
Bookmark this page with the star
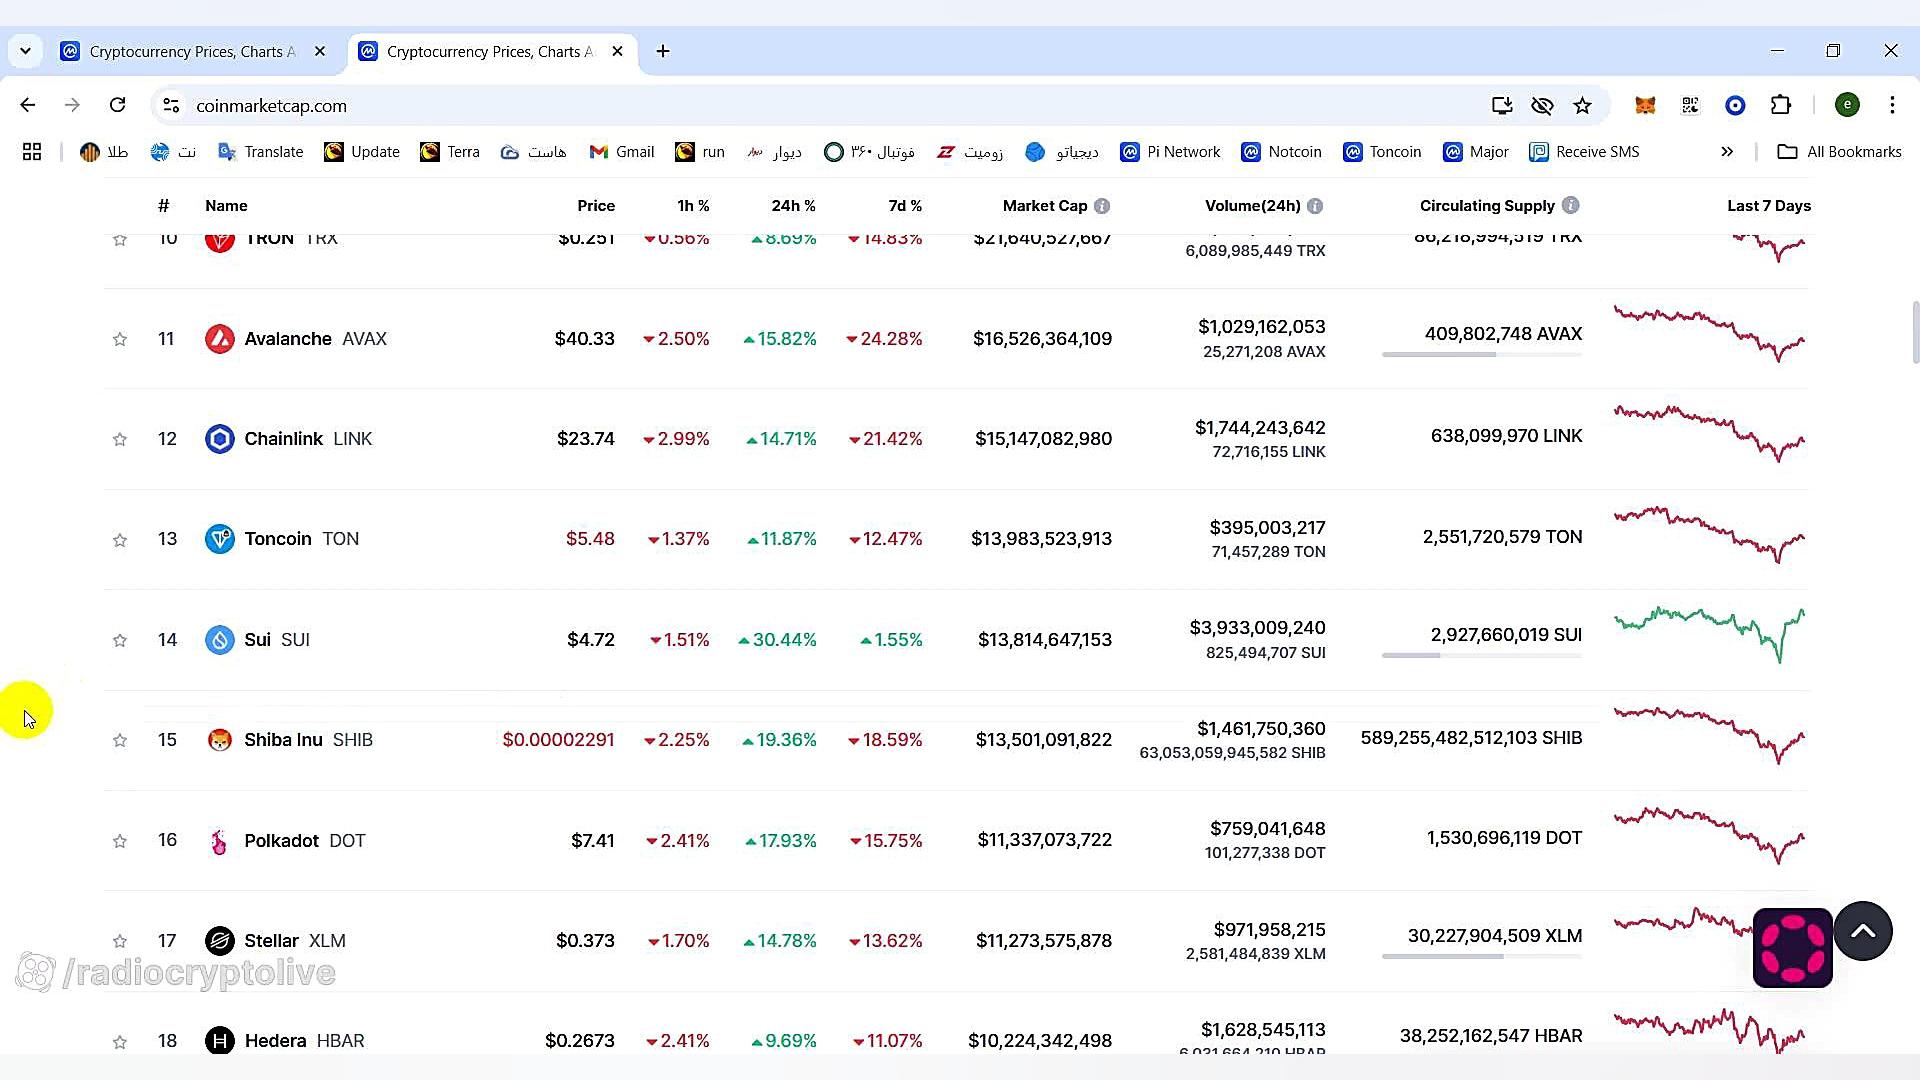[x=1582, y=105]
